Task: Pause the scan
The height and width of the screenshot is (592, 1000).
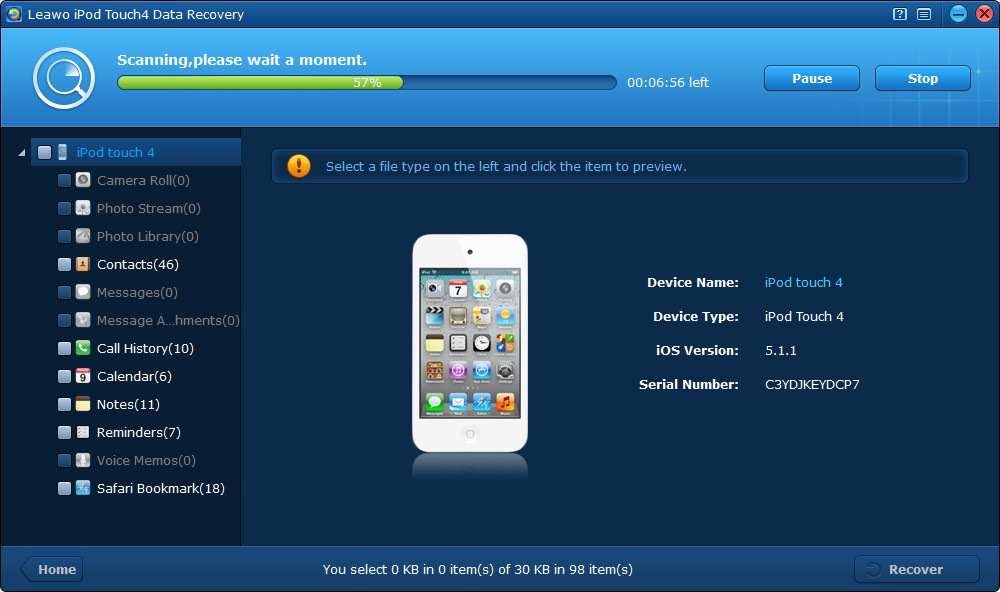Action: click(x=812, y=78)
